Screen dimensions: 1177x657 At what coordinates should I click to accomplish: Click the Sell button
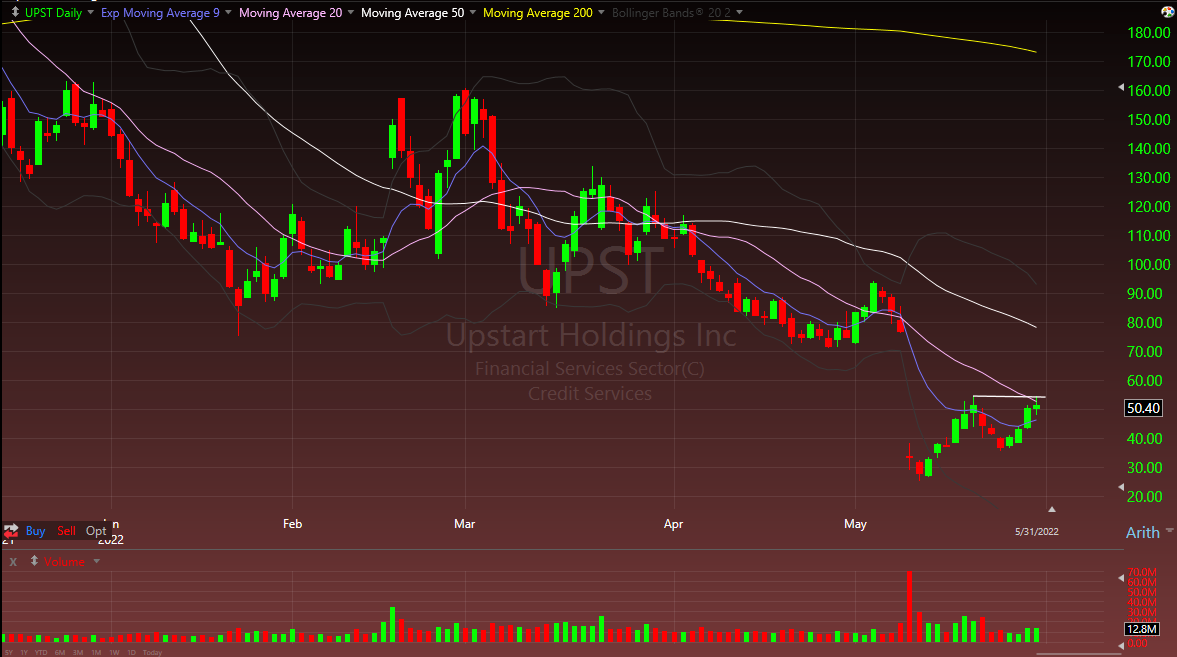point(66,531)
